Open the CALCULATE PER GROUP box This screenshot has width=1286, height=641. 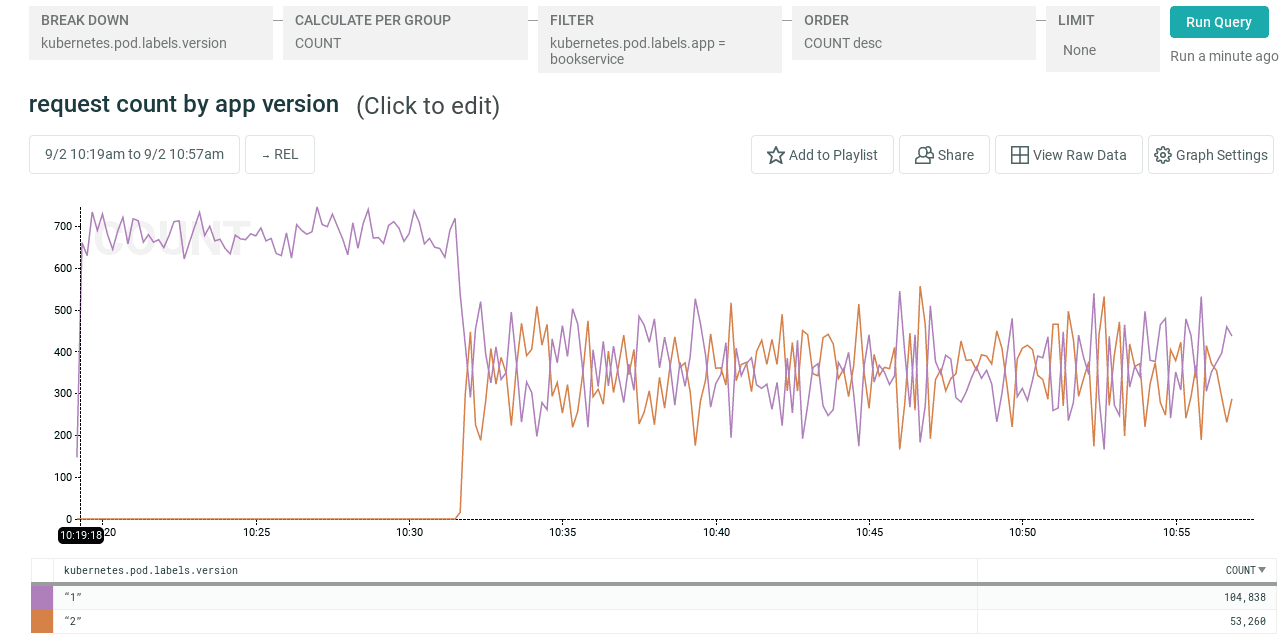click(x=405, y=33)
